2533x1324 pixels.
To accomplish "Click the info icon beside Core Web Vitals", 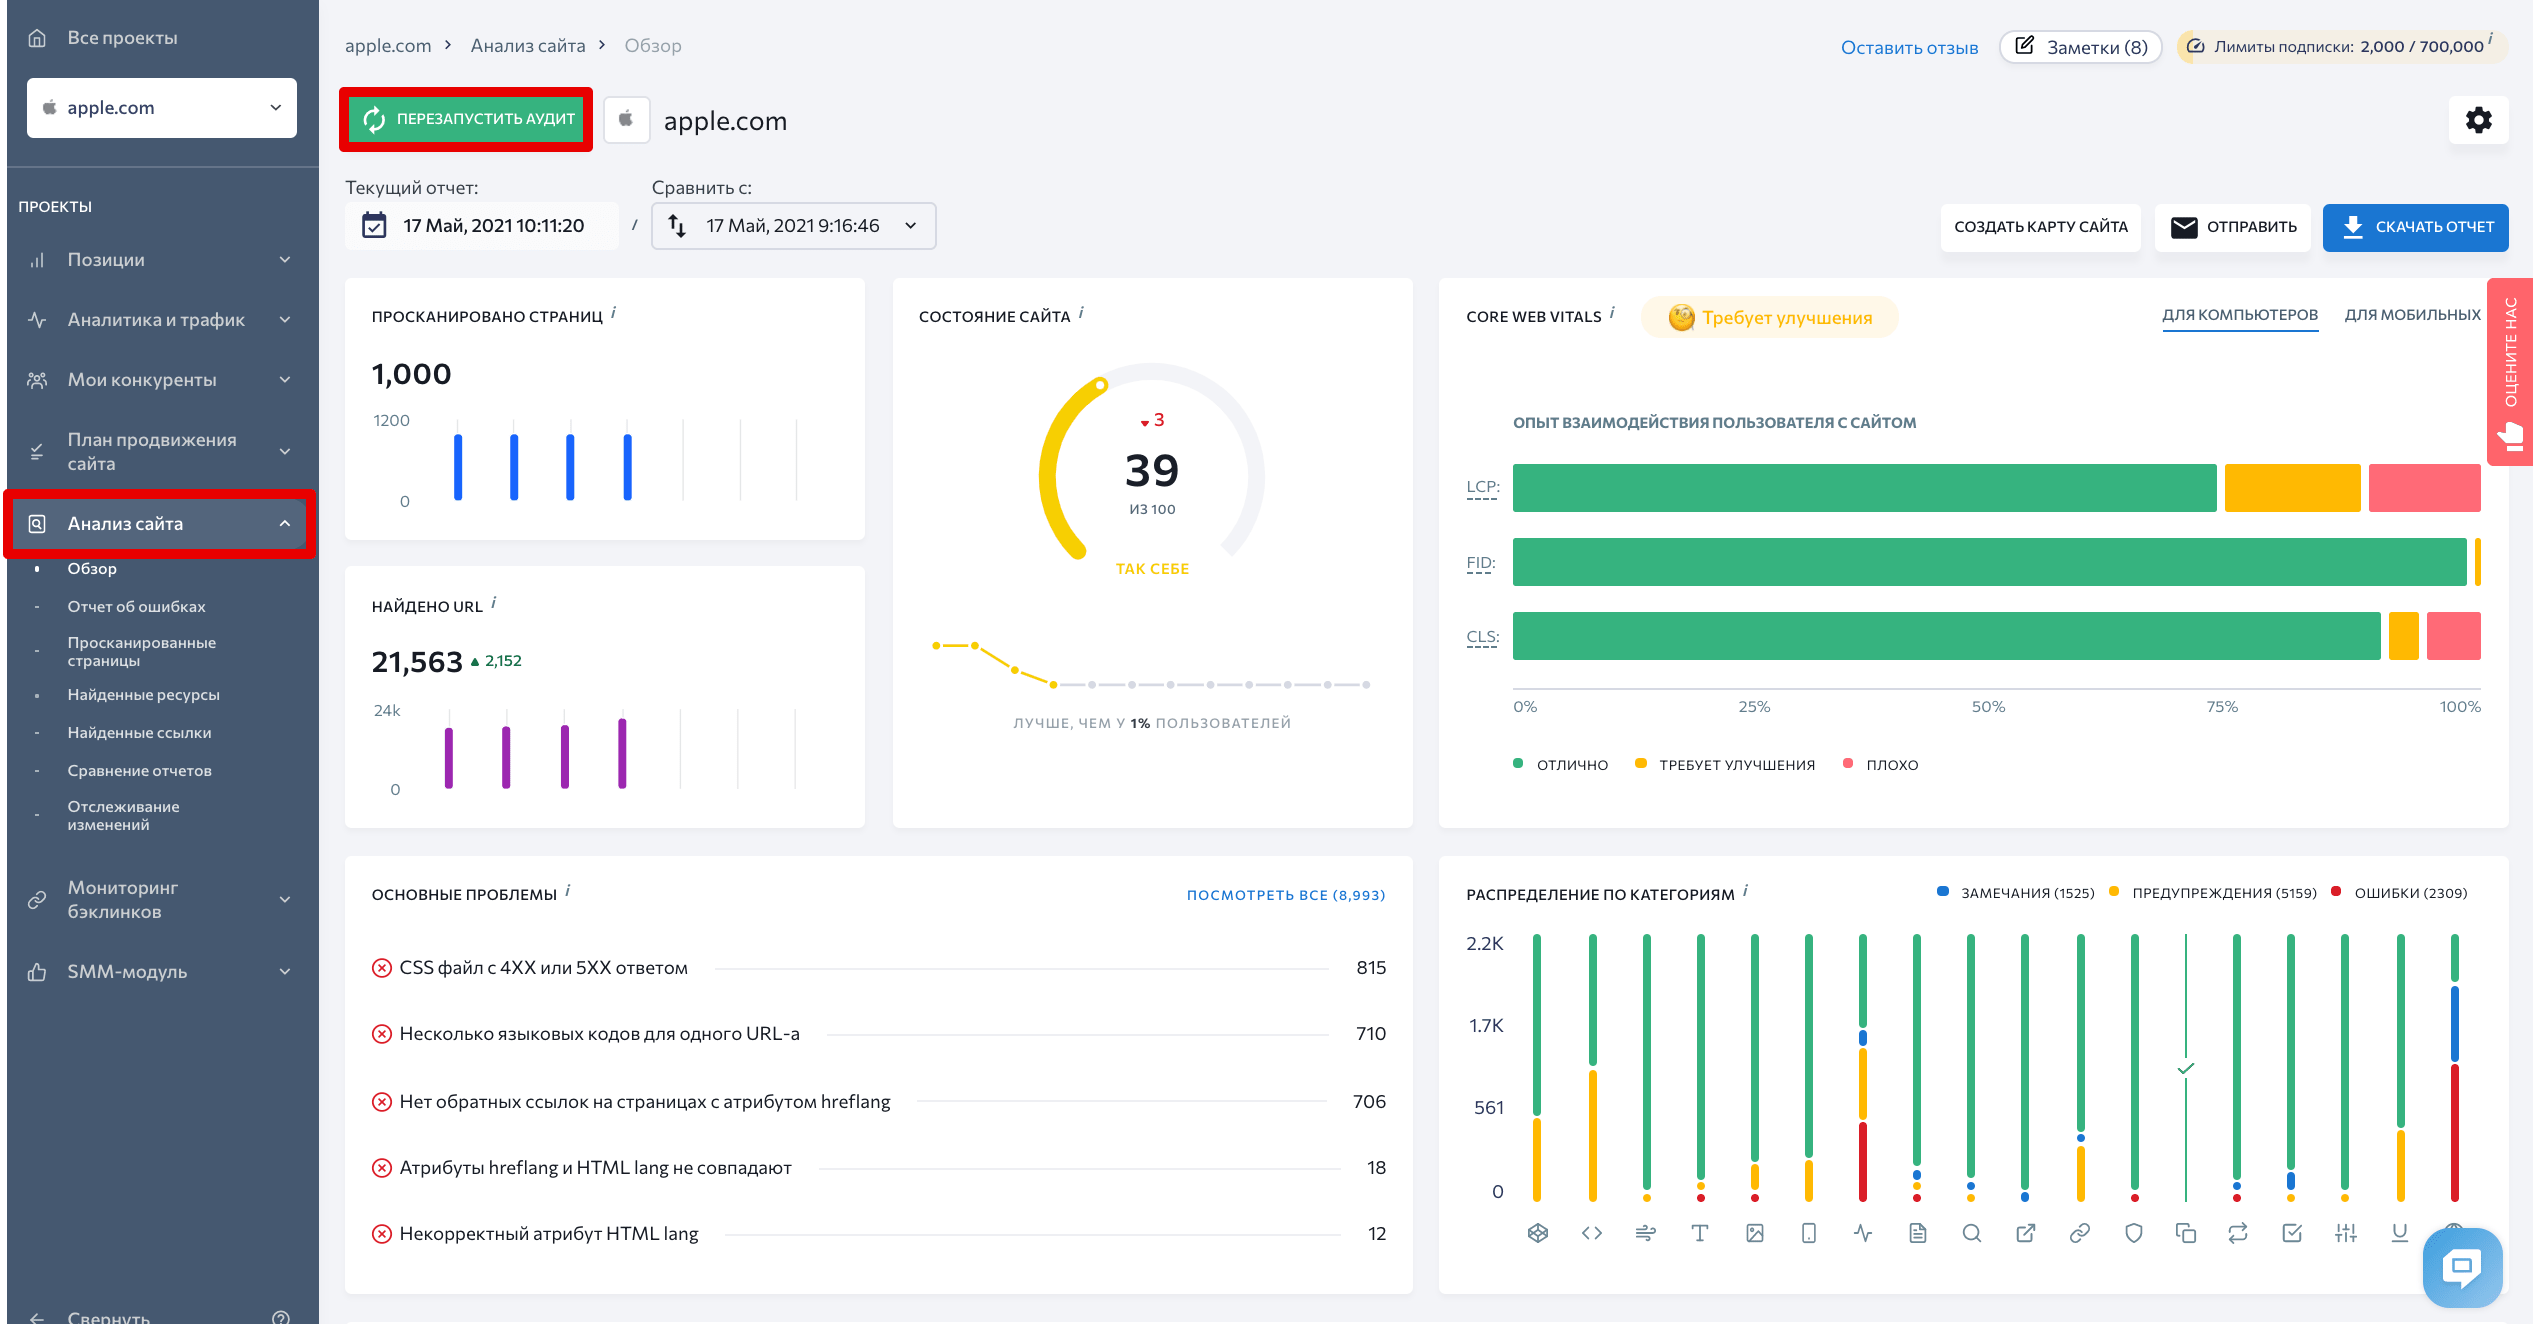I will click(1612, 313).
